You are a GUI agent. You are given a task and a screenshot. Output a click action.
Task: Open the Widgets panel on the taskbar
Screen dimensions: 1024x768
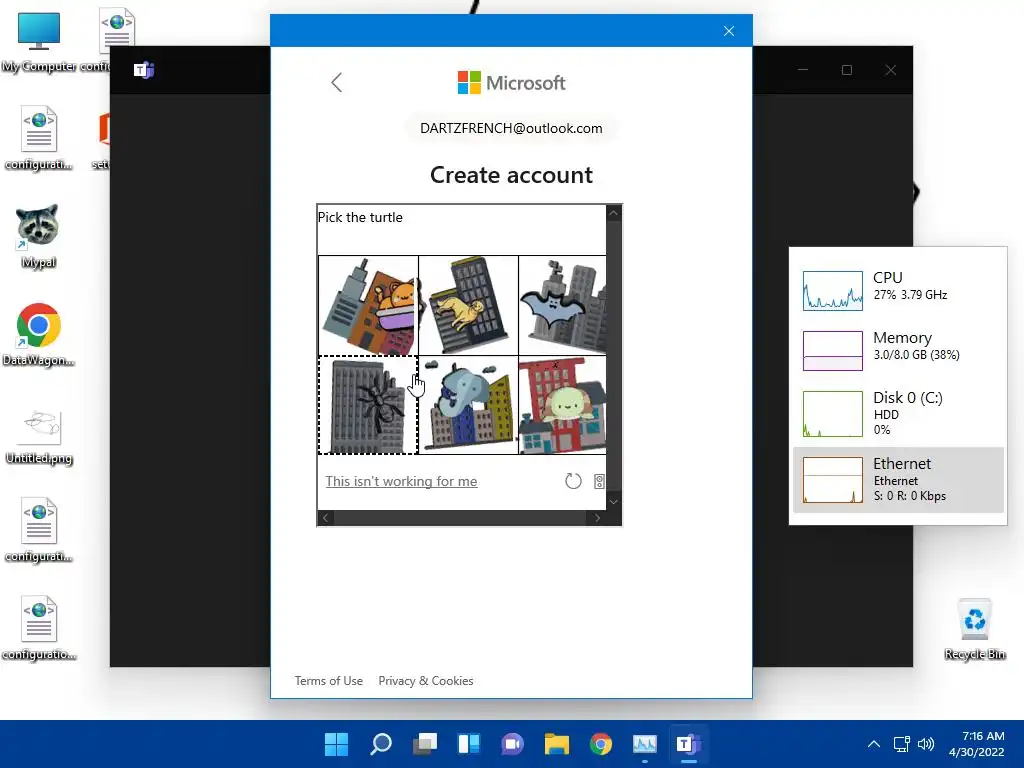point(469,744)
